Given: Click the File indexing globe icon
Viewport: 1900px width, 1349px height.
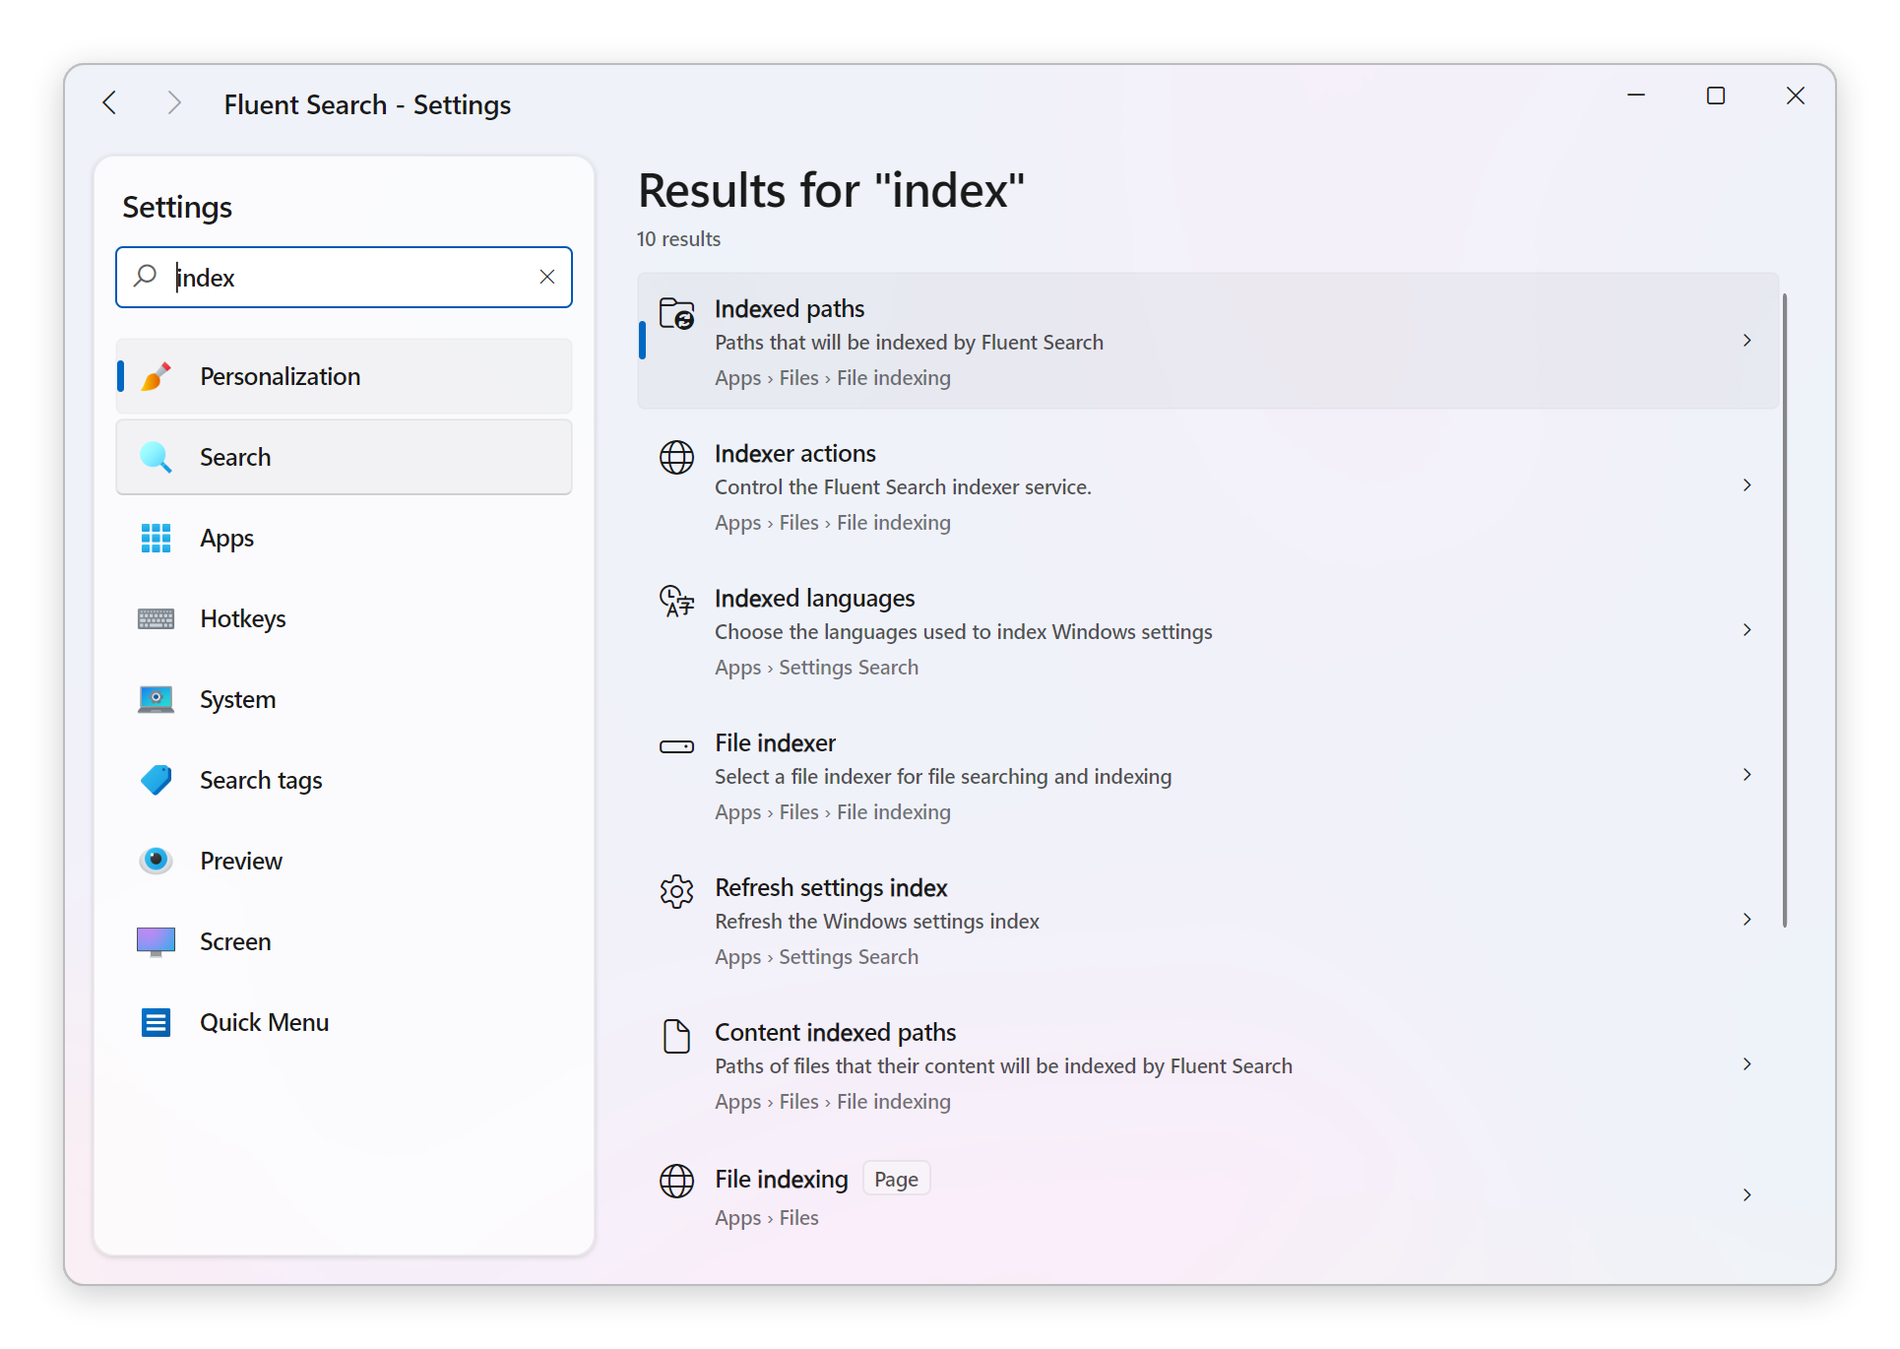Looking at the screenshot, I should 677,1181.
